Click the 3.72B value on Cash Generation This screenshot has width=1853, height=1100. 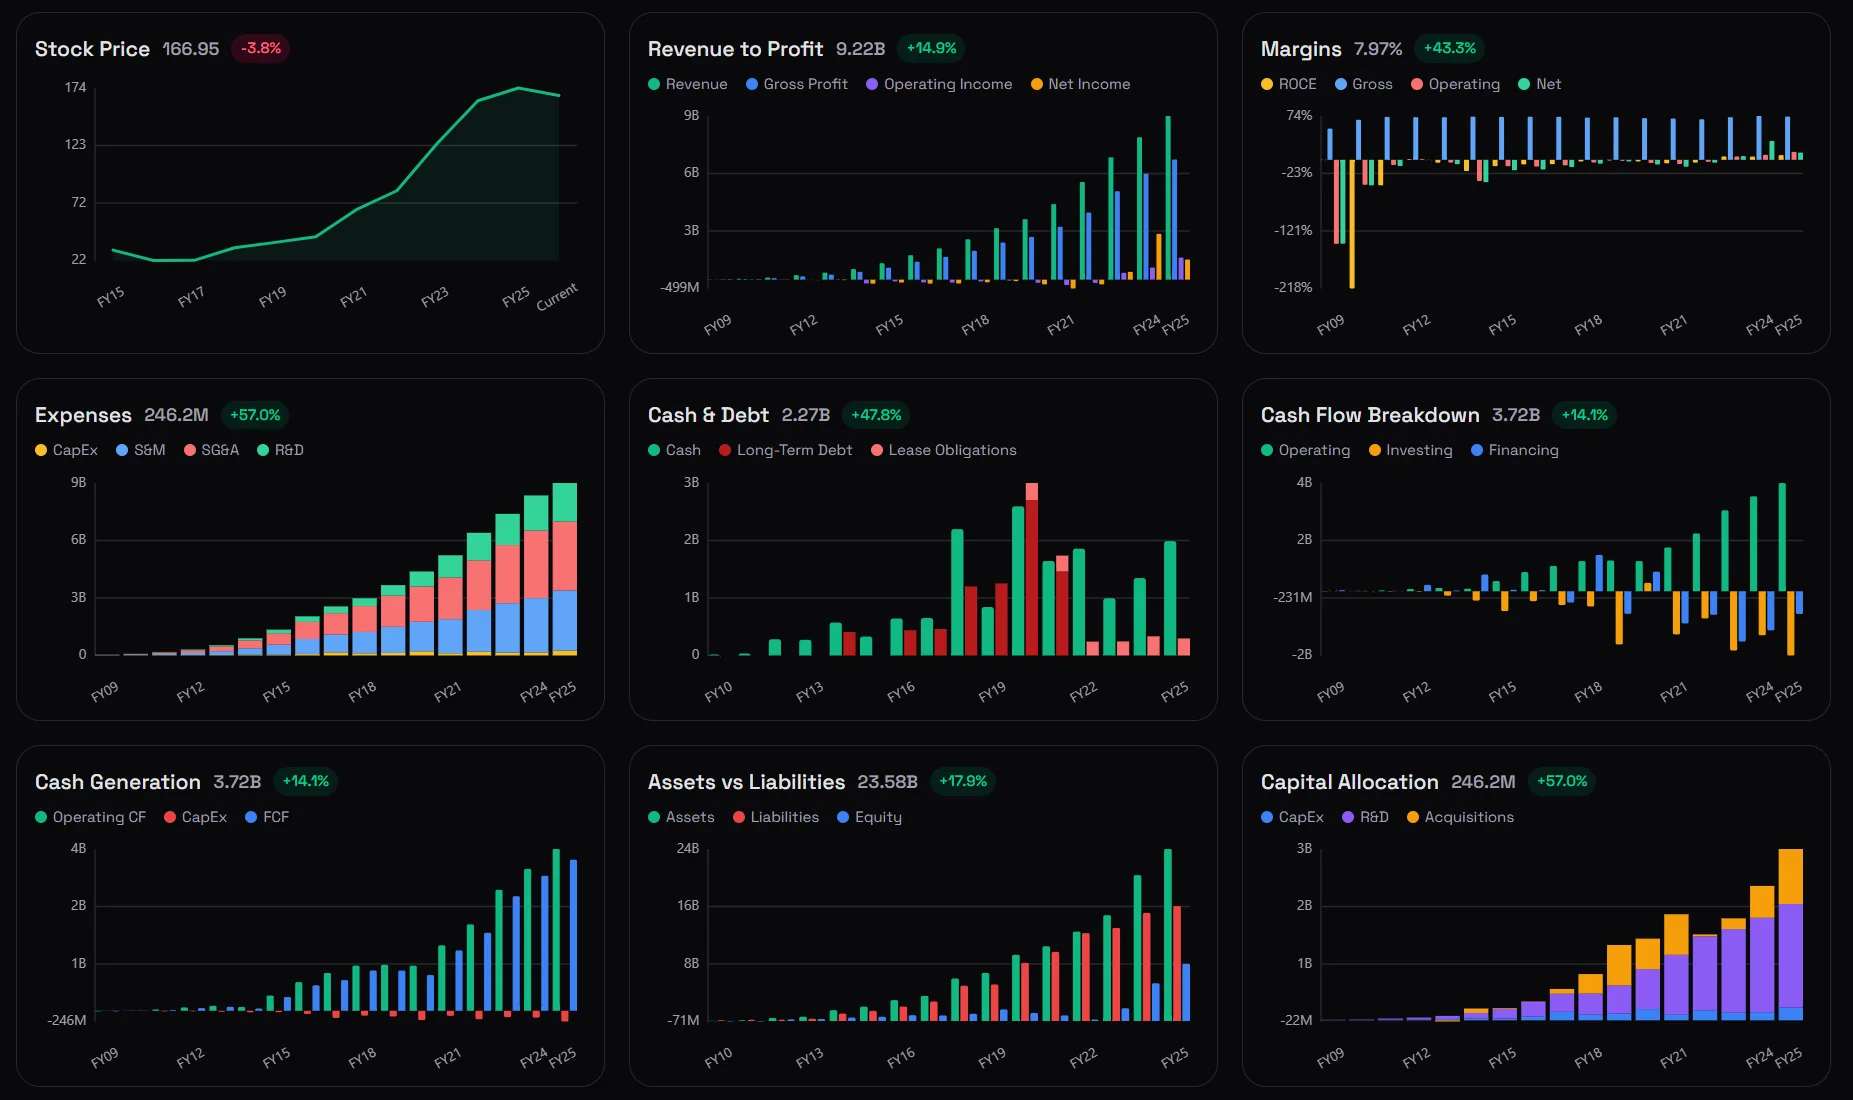[237, 782]
